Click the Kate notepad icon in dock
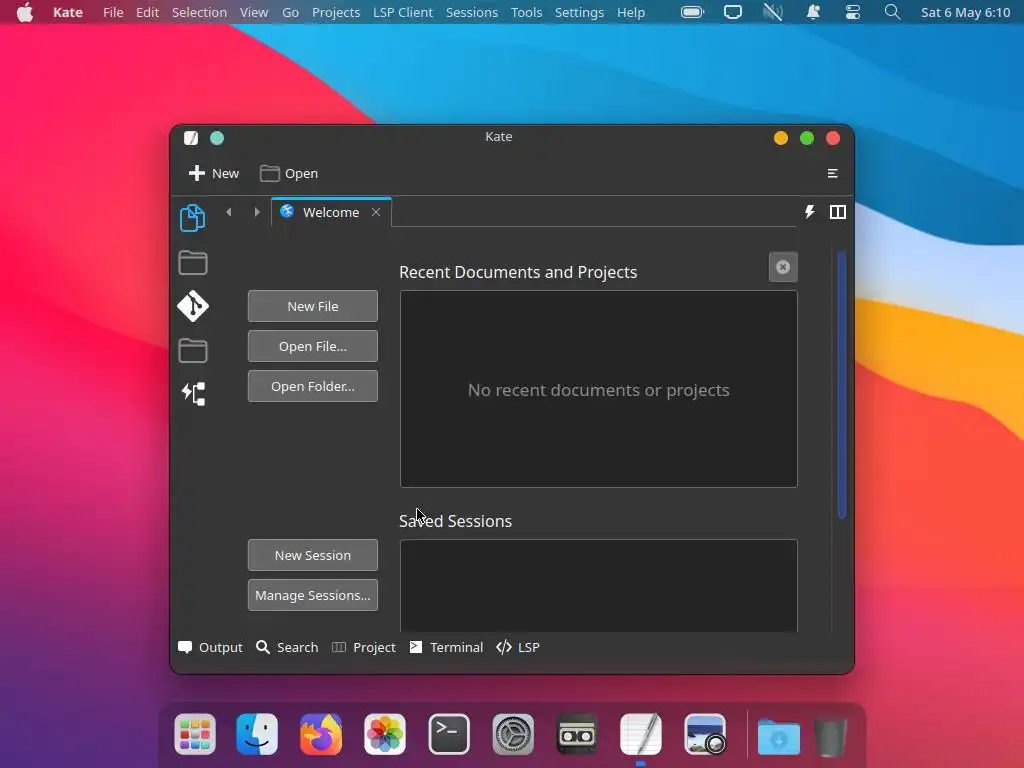 (641, 734)
